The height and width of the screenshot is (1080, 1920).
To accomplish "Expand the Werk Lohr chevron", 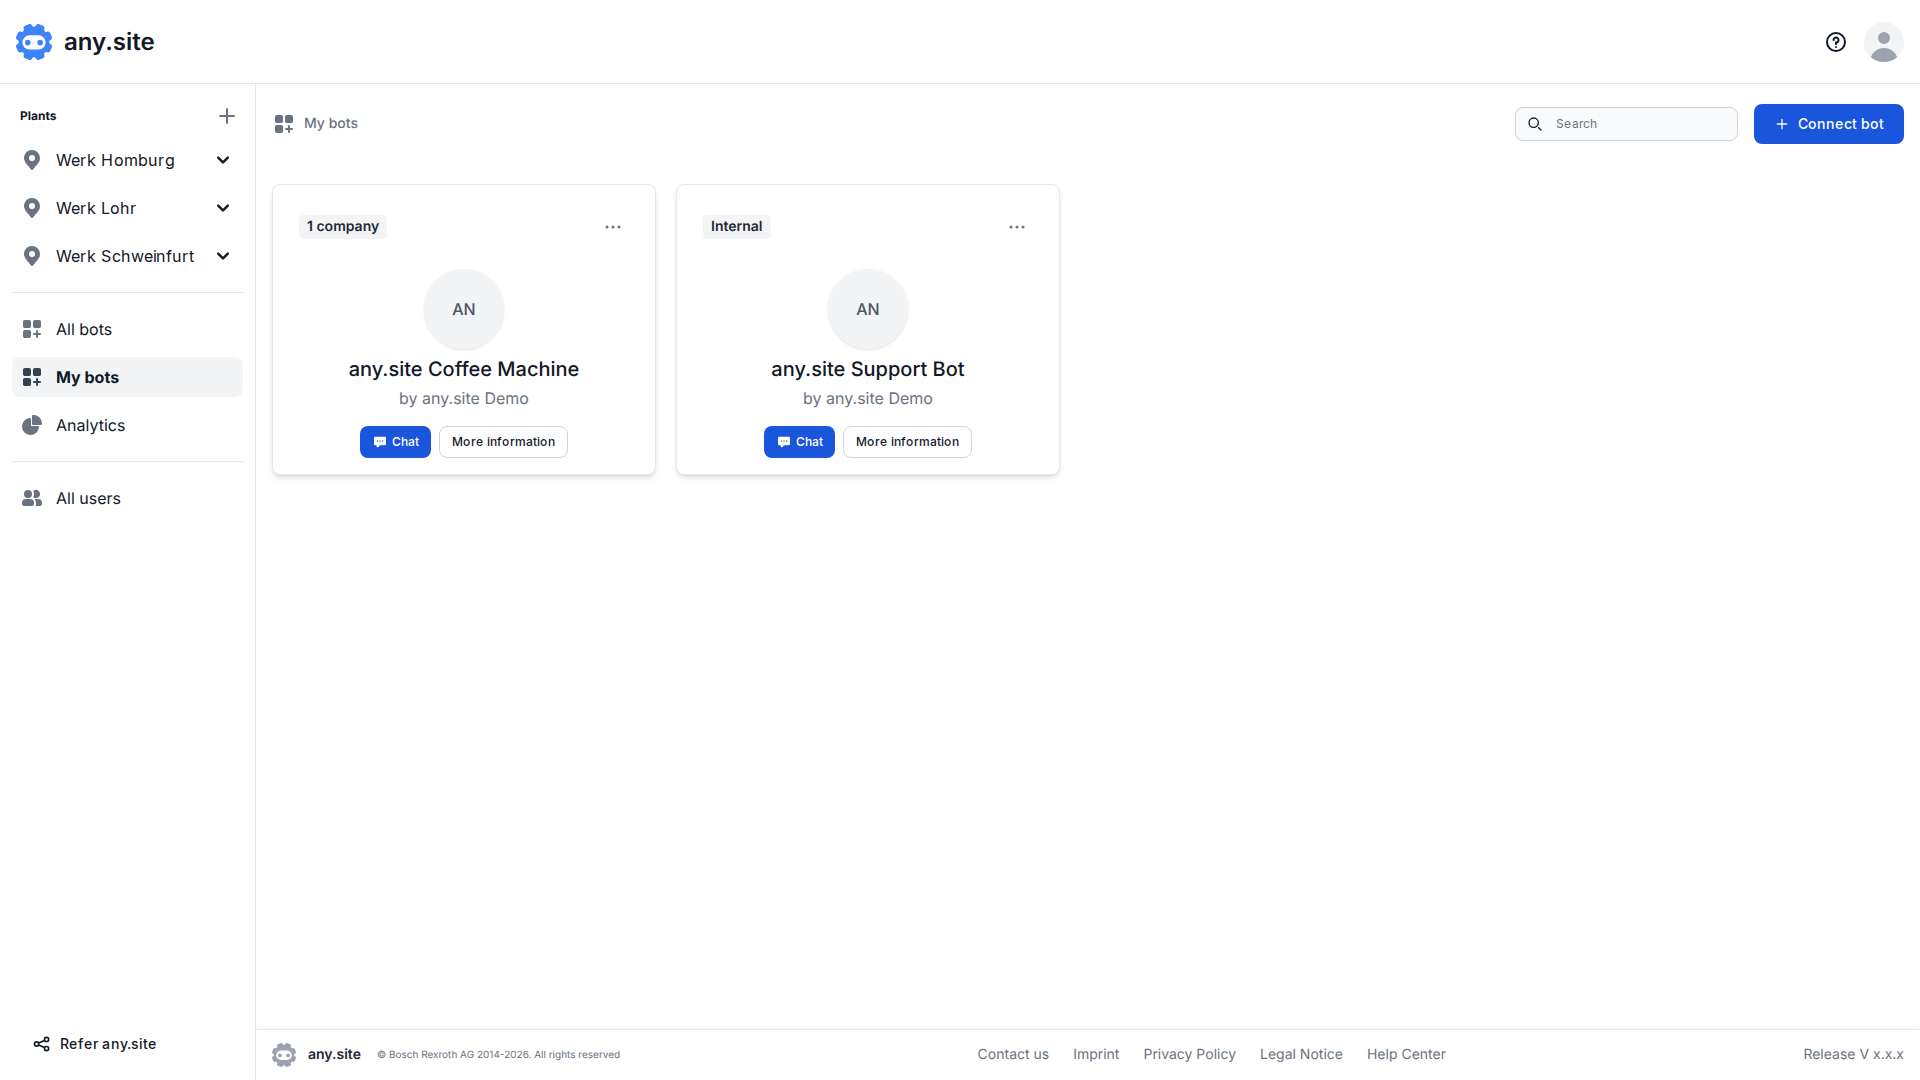I will point(223,208).
